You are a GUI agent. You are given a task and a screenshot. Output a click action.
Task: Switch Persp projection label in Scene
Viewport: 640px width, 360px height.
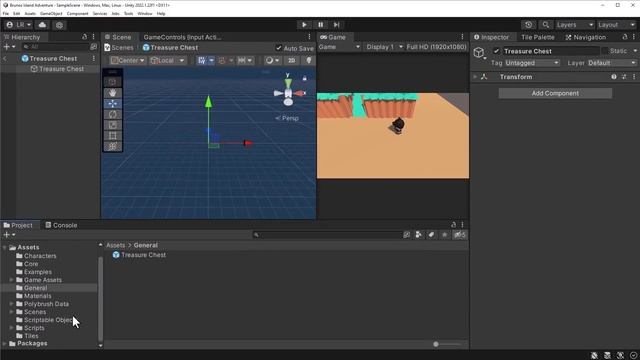287,118
